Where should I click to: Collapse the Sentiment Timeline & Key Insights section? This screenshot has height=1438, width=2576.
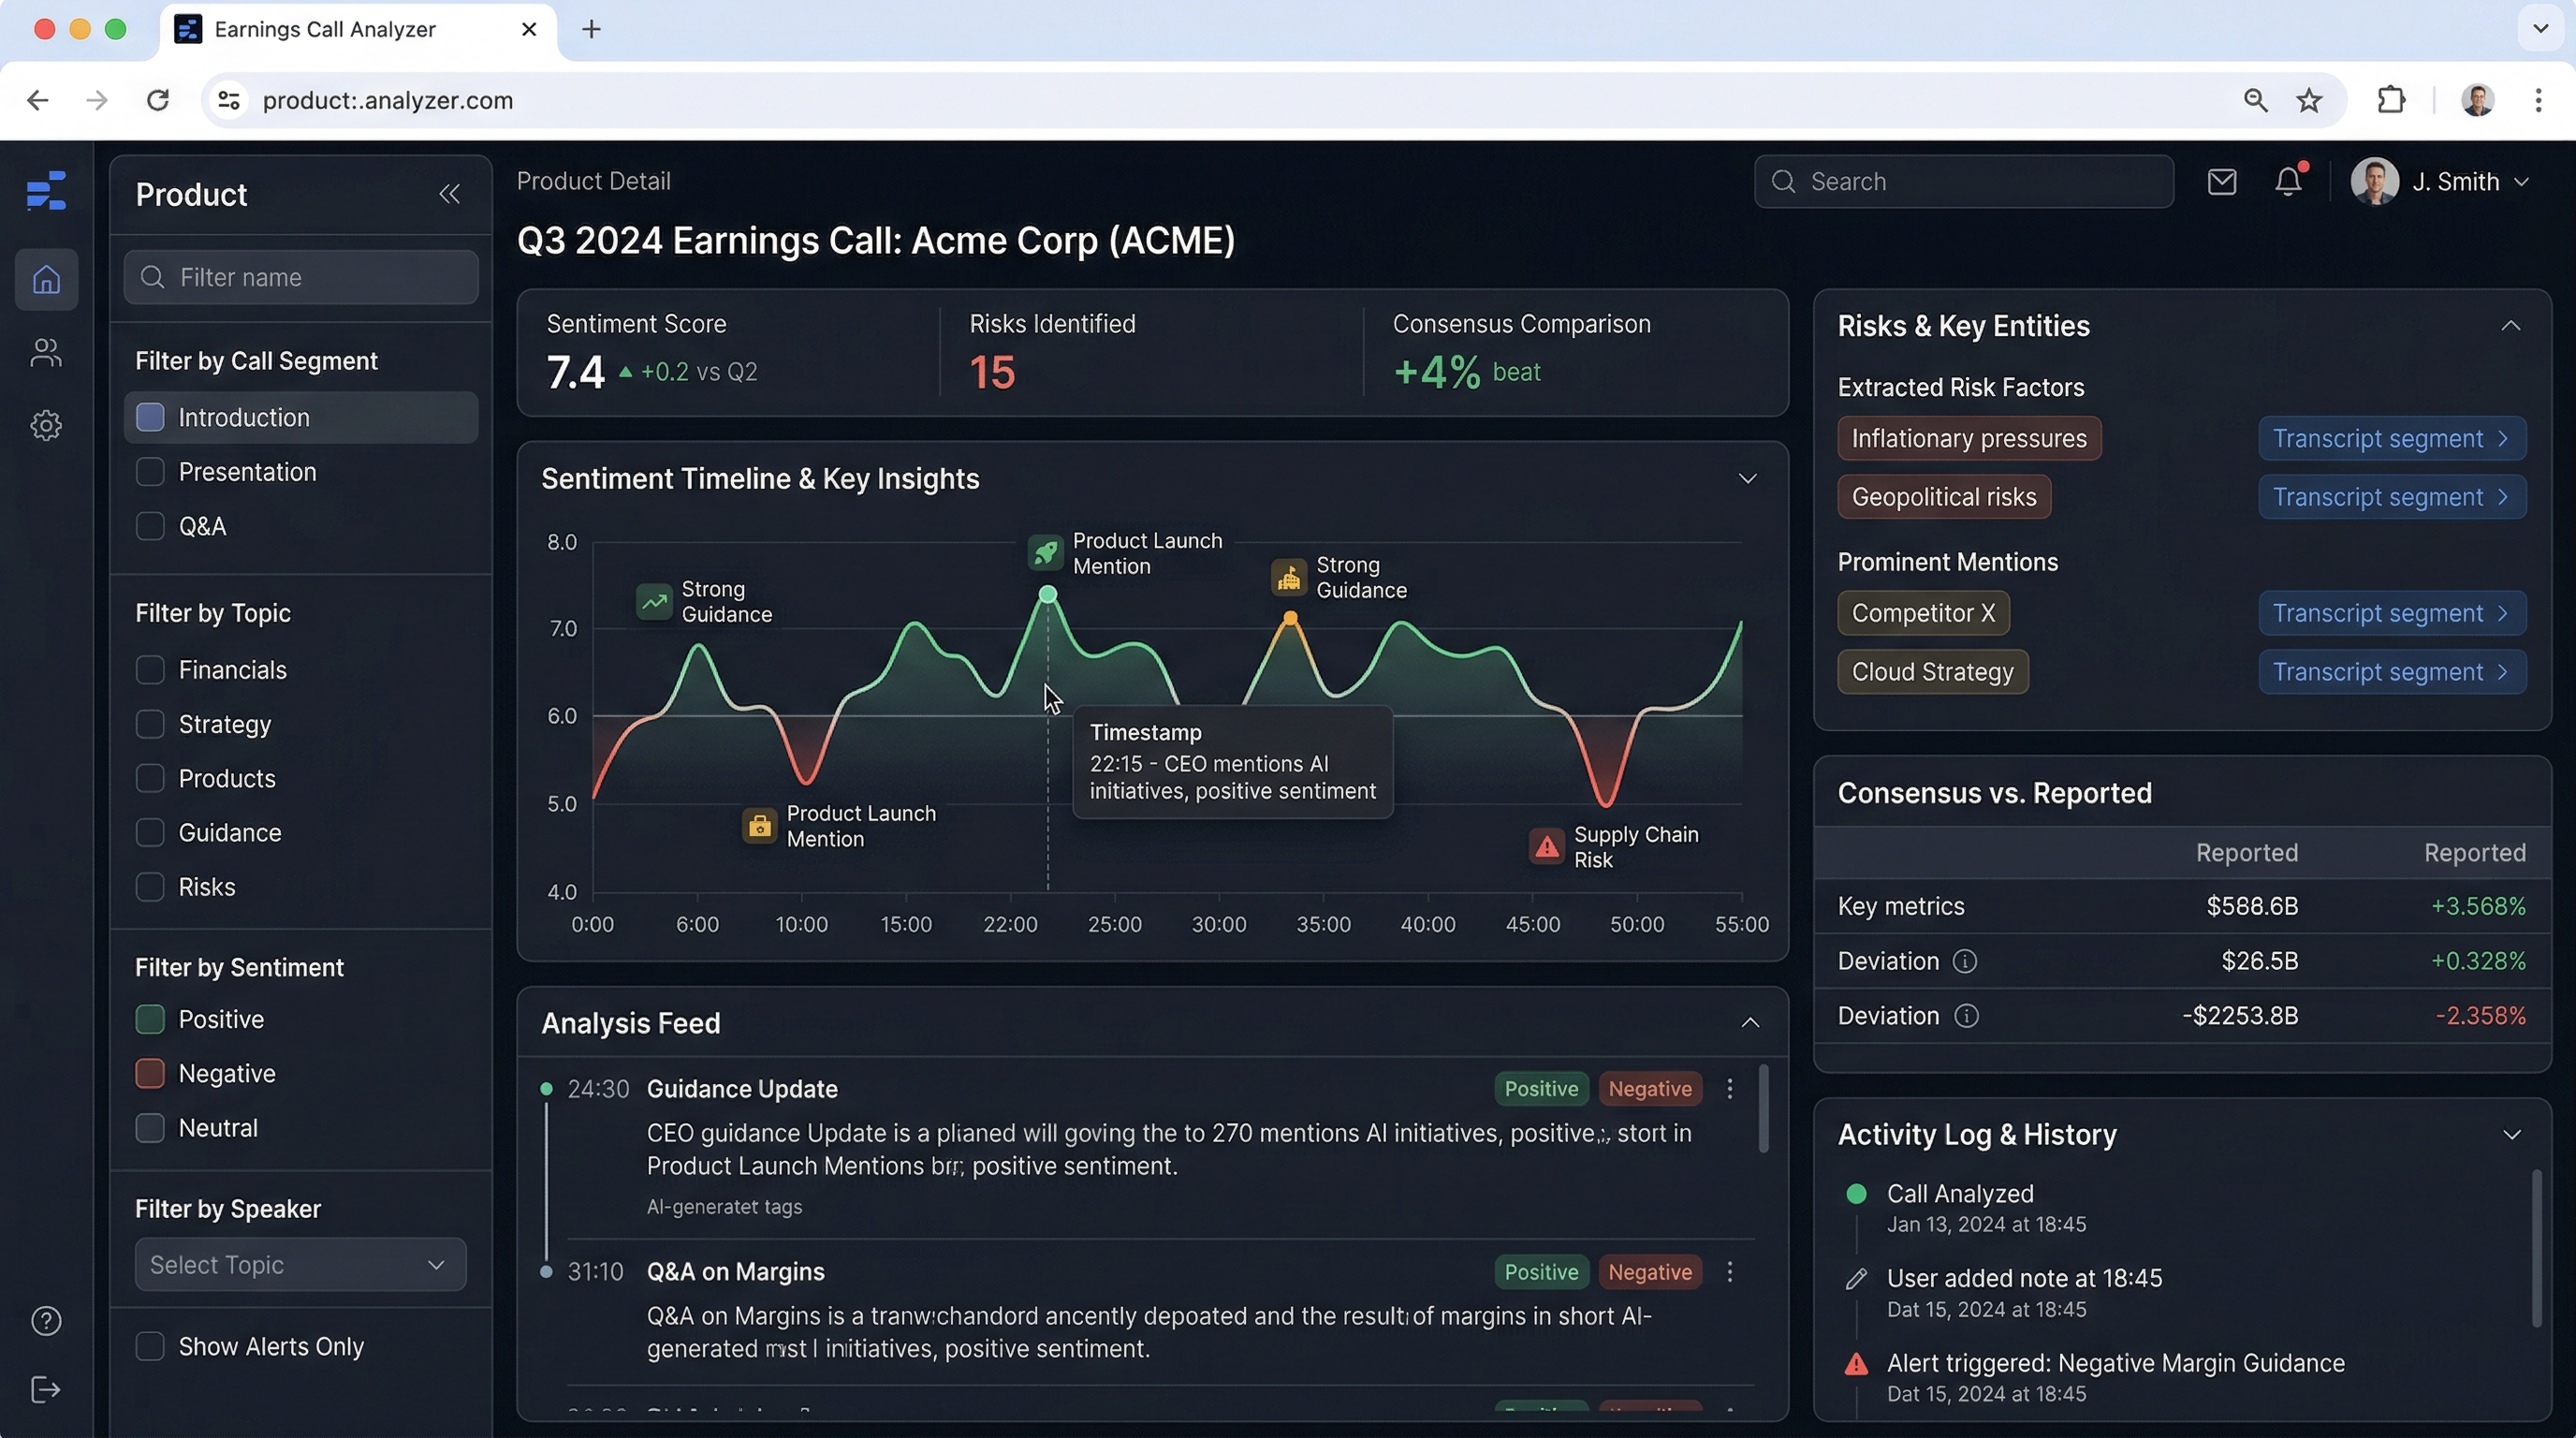tap(1748, 478)
